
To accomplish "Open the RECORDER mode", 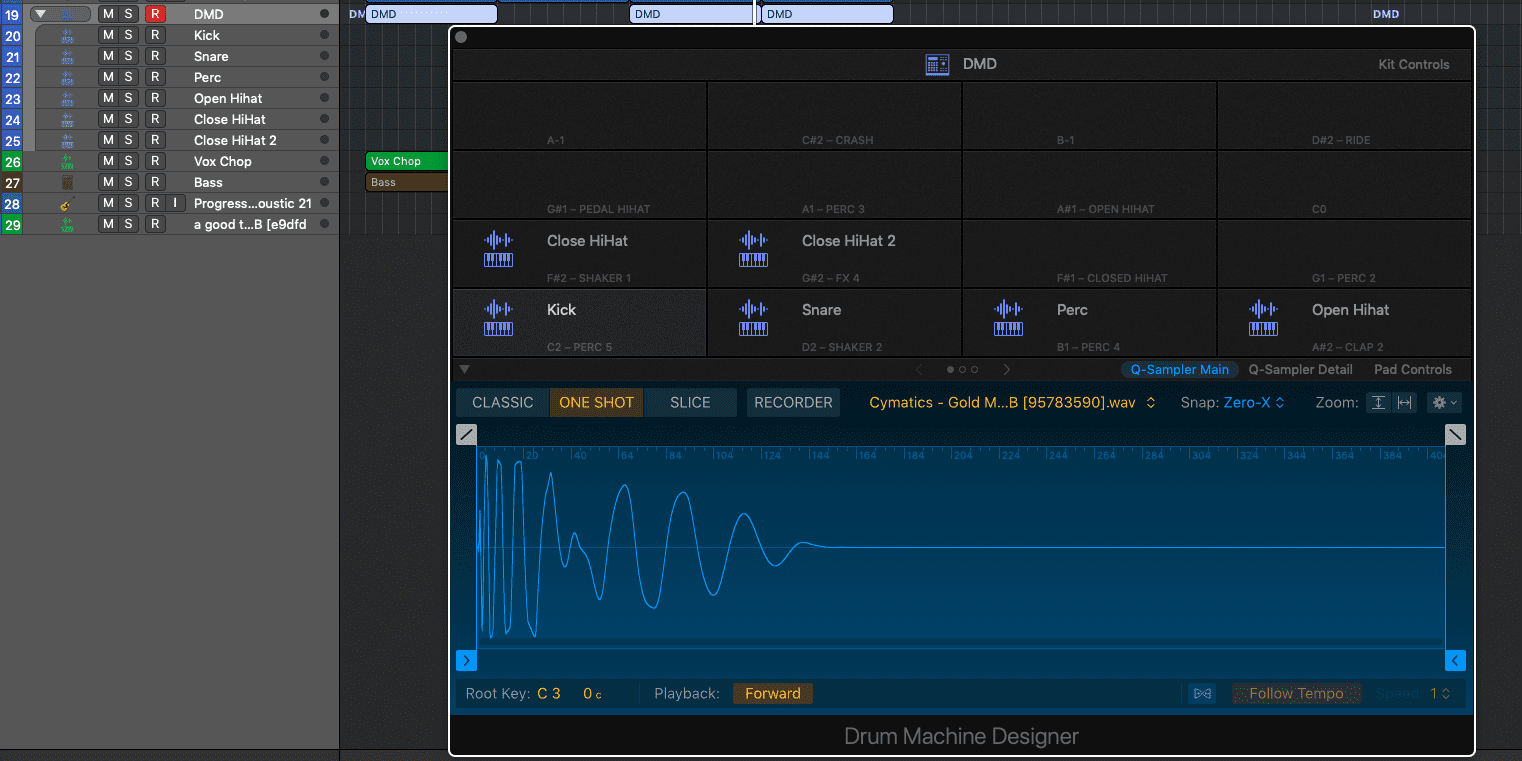I will (x=793, y=403).
